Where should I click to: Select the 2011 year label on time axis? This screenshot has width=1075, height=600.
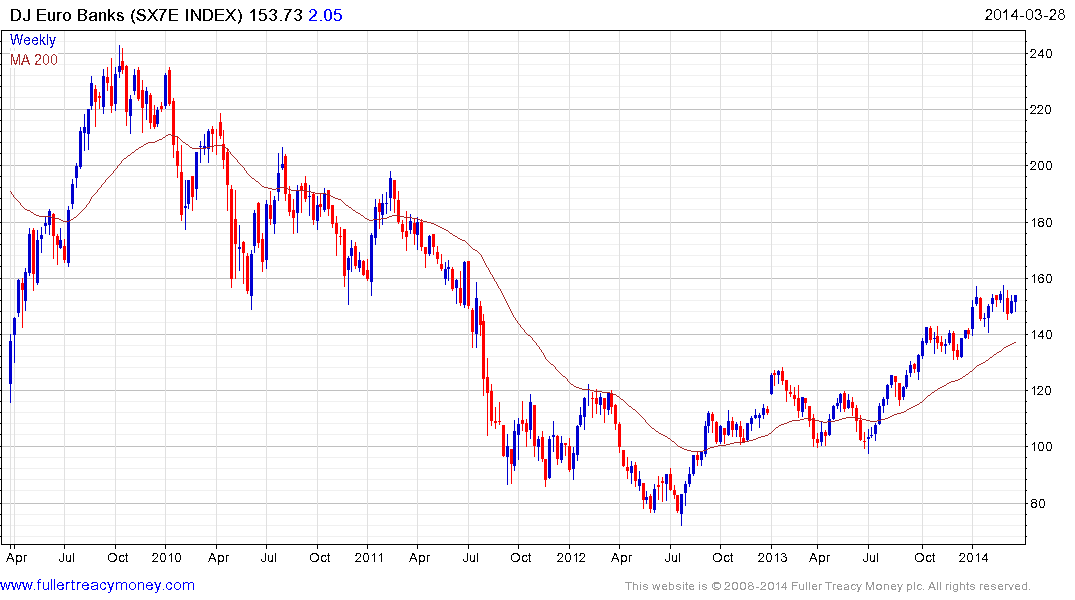click(369, 557)
